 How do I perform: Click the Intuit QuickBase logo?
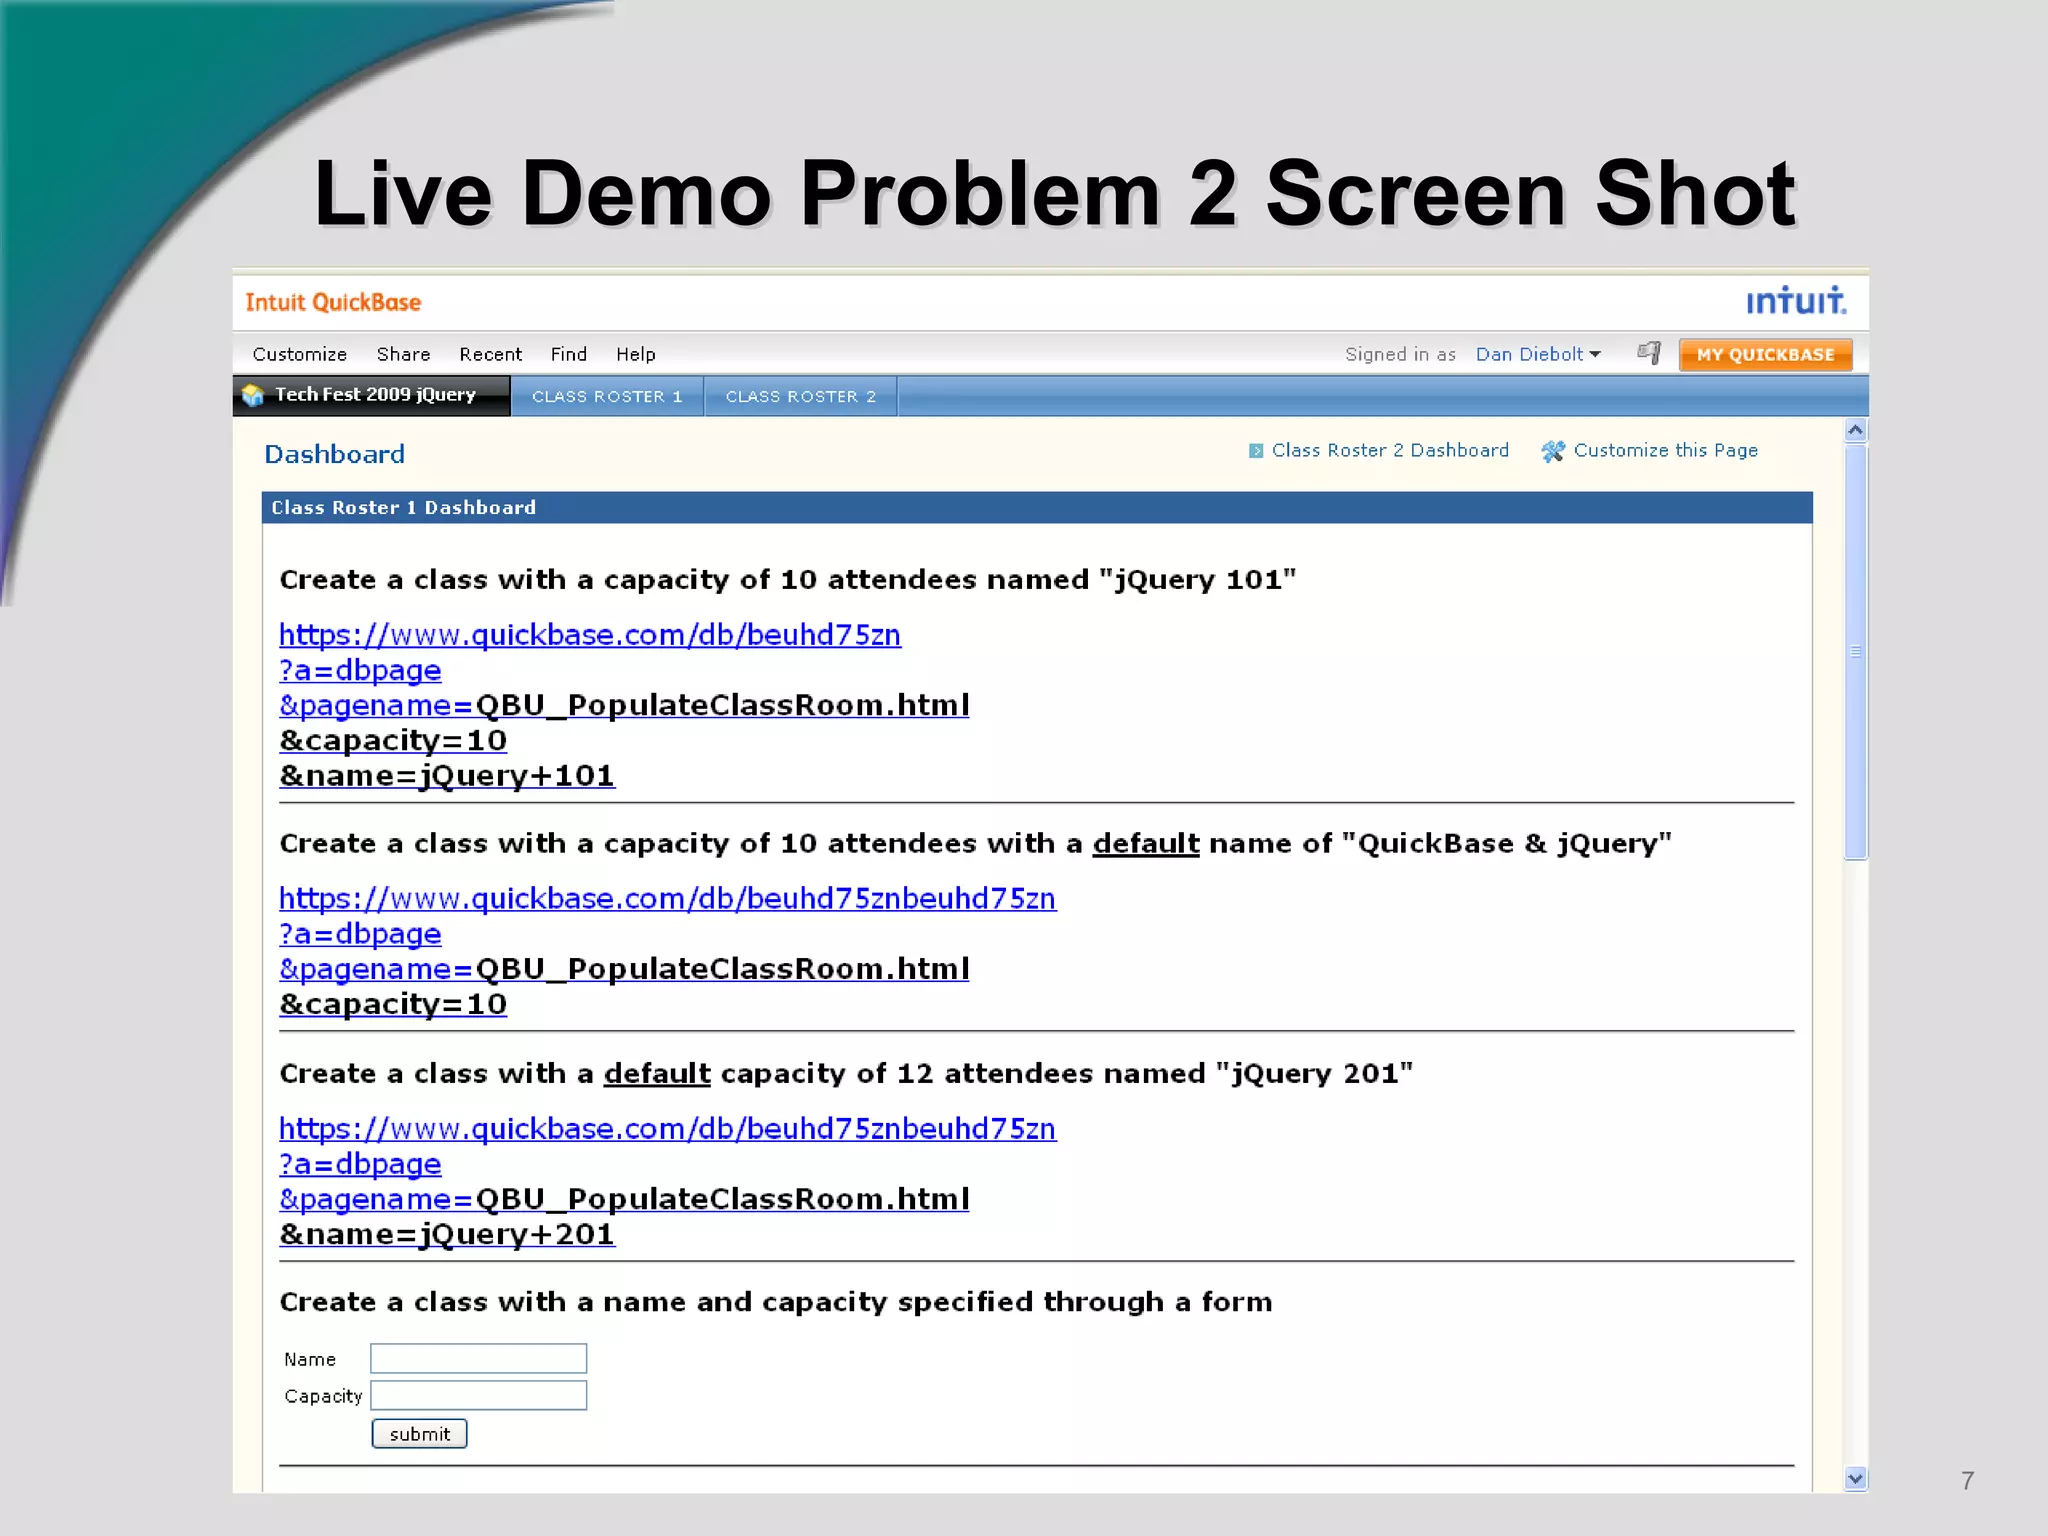(333, 302)
